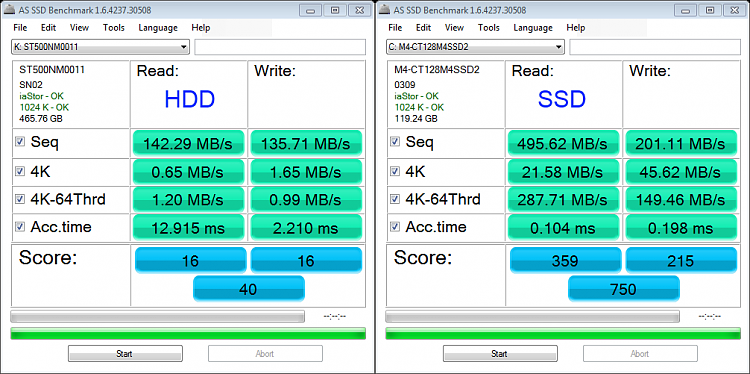Click Start button in HDD window
The image size is (750, 374).
click(125, 353)
